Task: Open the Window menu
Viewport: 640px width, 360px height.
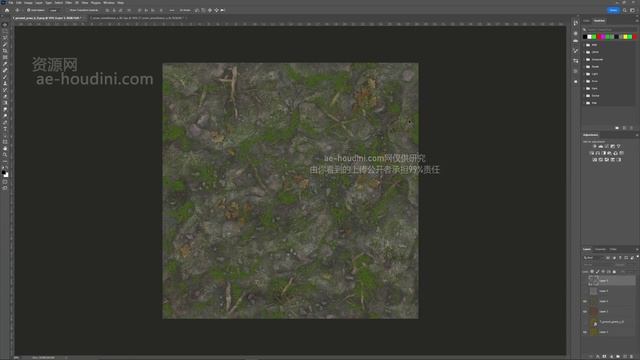Action: click(x=109, y=3)
